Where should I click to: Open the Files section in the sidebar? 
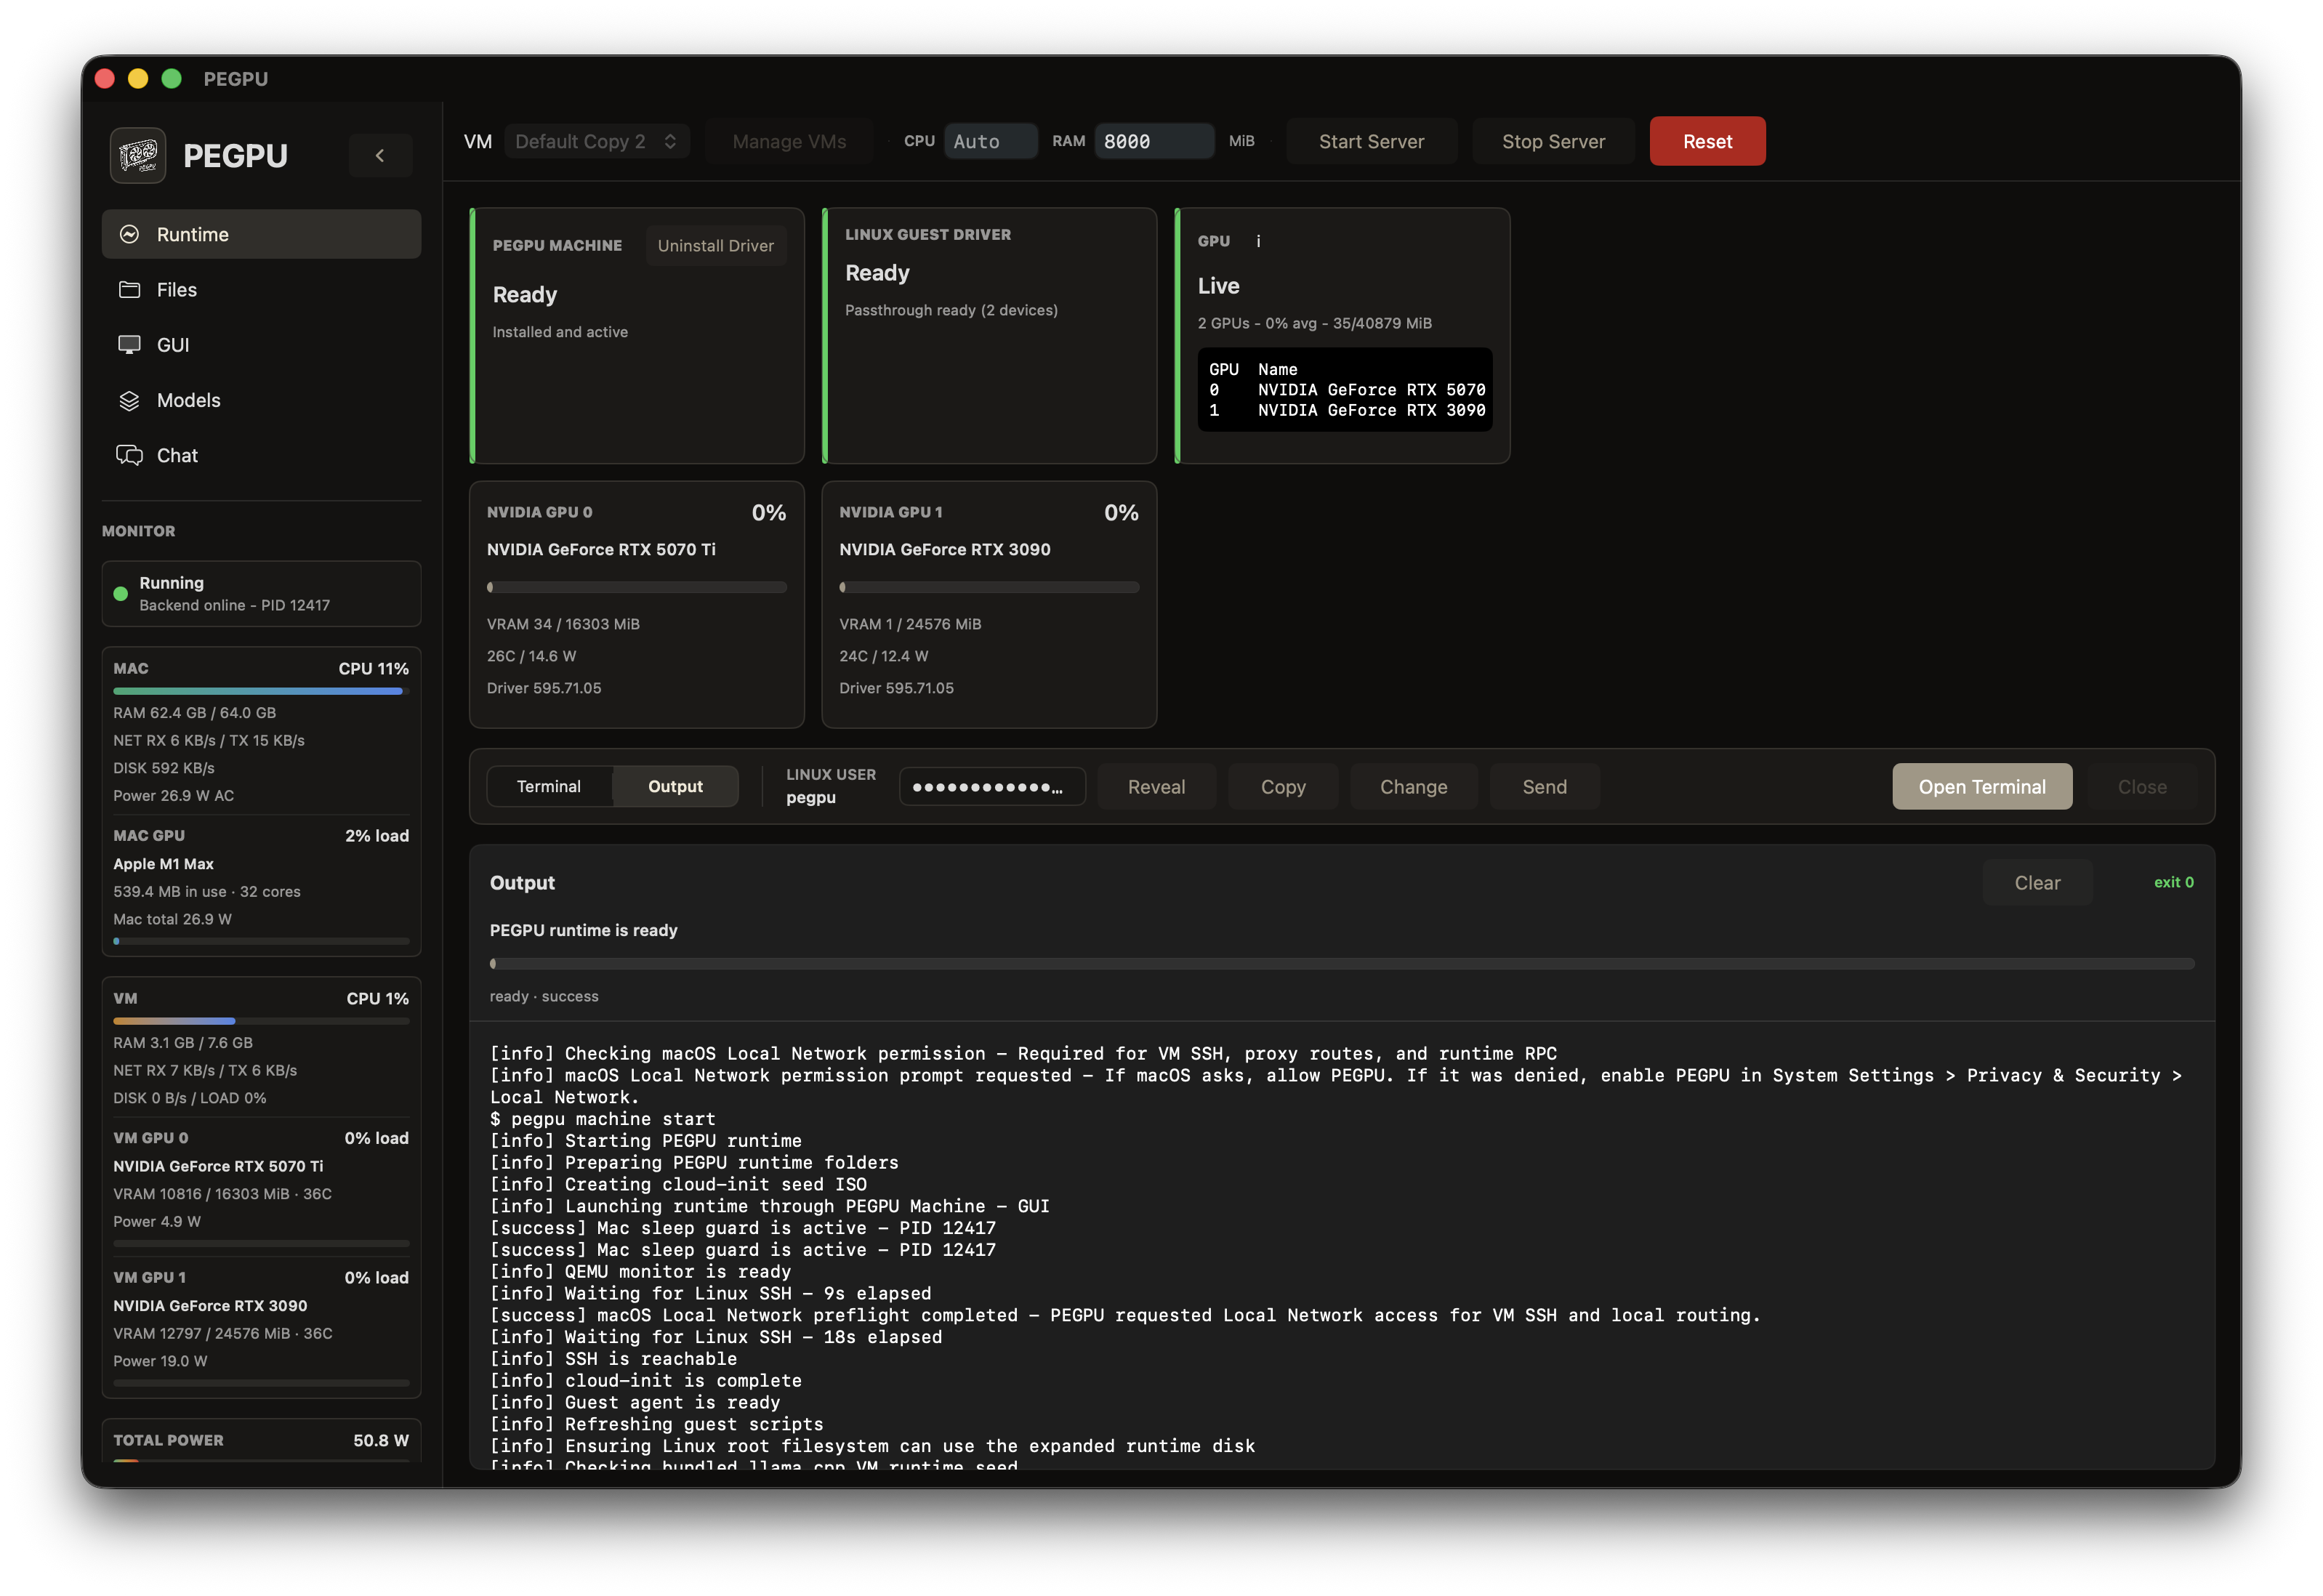point(261,289)
